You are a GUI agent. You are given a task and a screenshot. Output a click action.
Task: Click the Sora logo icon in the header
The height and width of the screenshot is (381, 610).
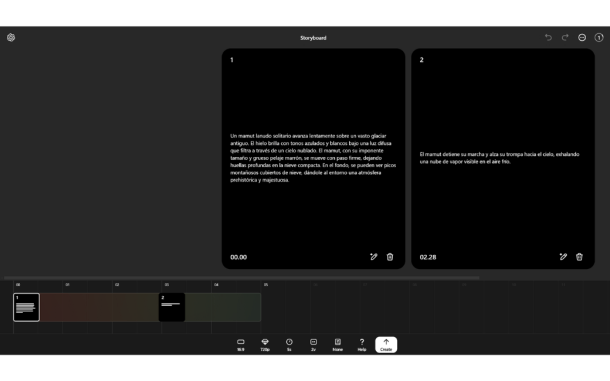pos(11,37)
